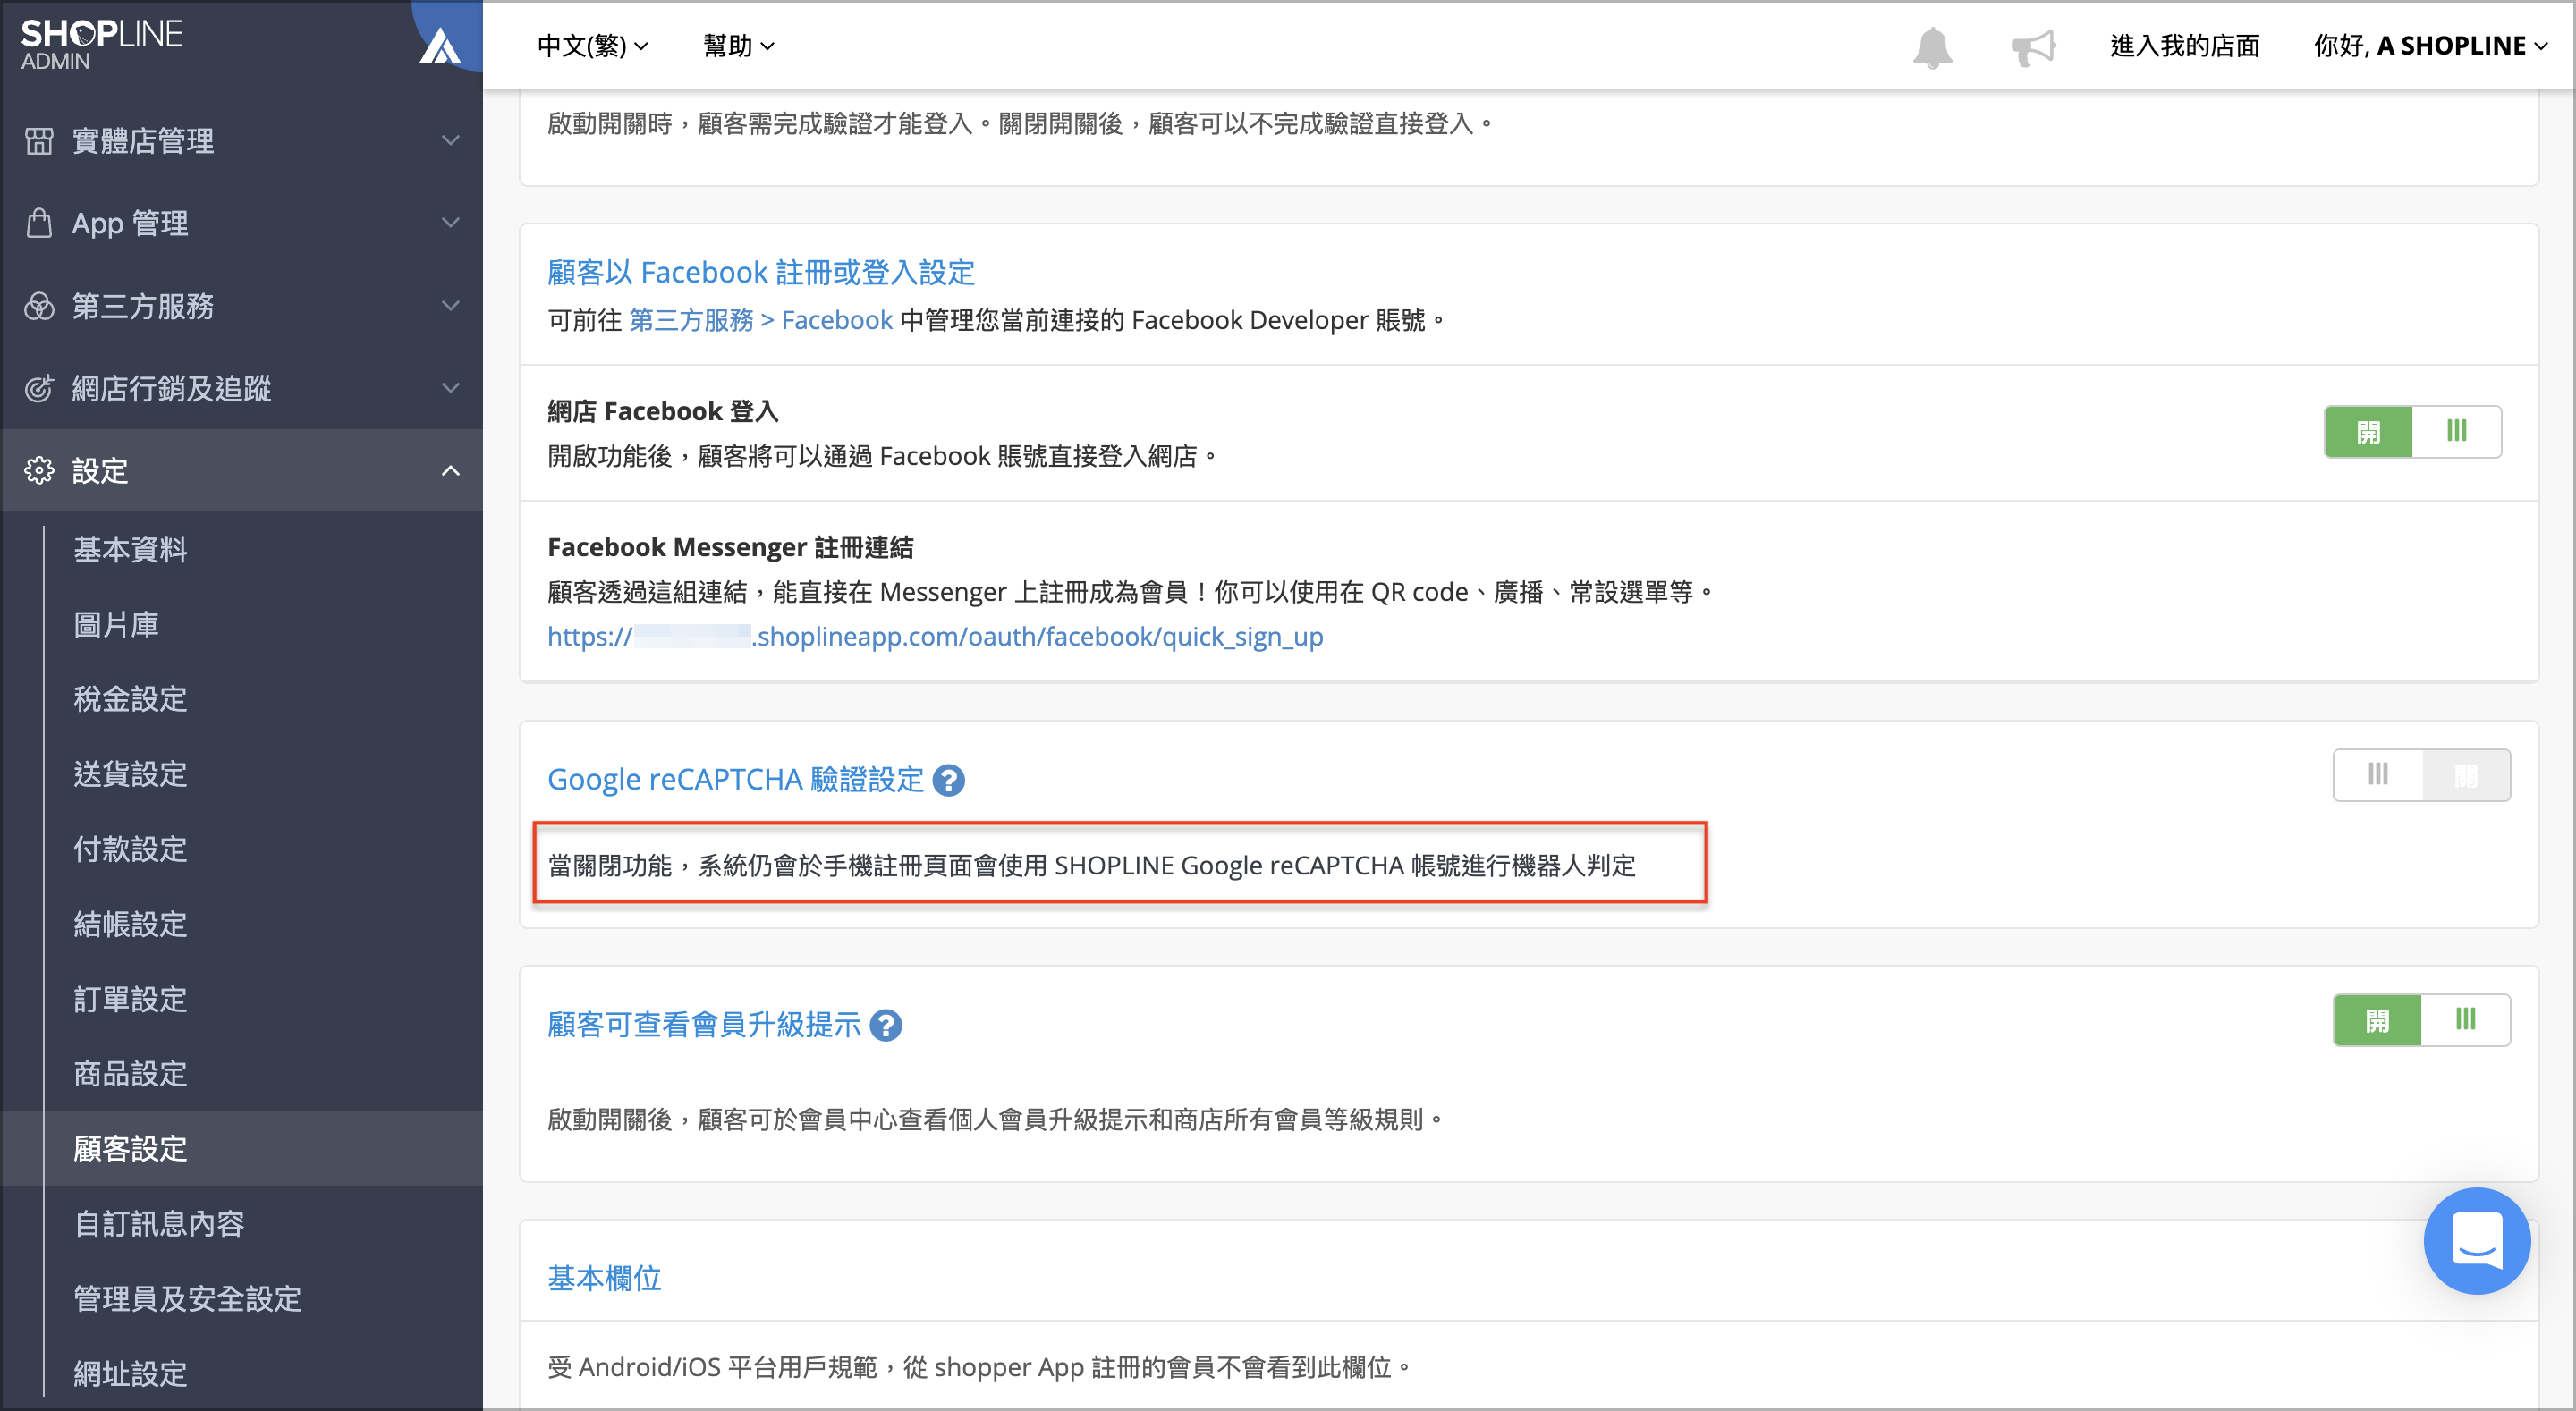Open 基本資料 settings page
The image size is (2576, 1411).
click(130, 549)
